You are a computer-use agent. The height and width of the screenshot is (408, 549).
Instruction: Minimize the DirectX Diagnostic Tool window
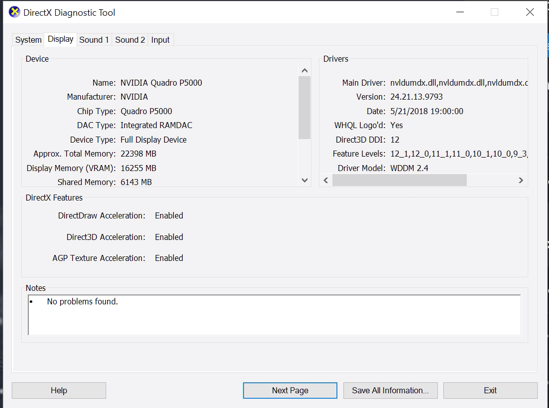click(460, 12)
